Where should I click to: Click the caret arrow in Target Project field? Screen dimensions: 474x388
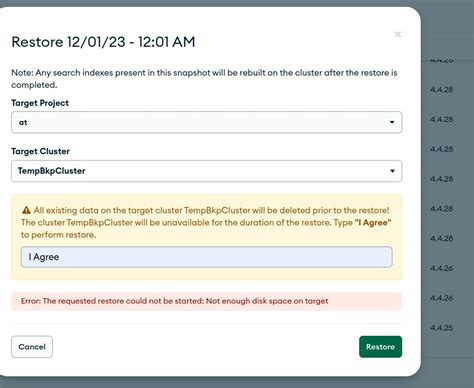click(x=392, y=122)
